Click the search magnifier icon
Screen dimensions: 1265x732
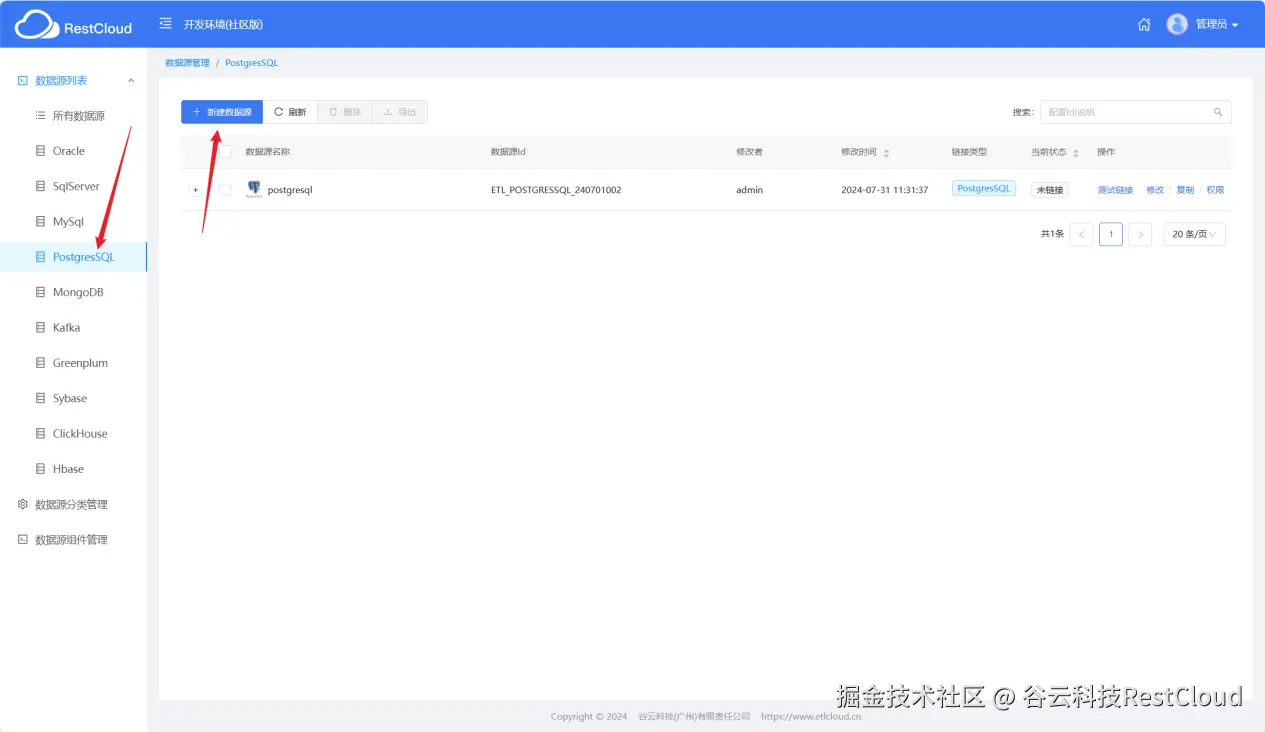1218,112
